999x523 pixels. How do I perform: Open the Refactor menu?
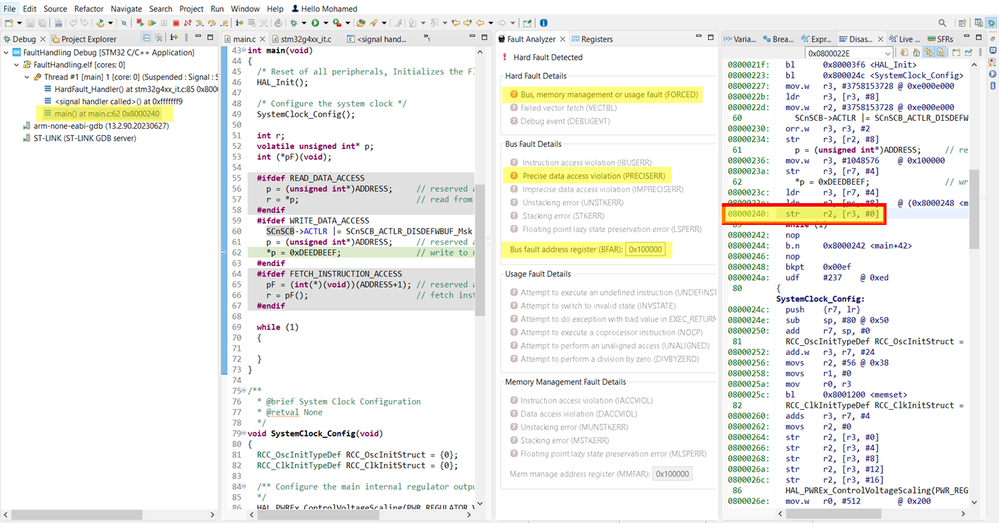(89, 9)
